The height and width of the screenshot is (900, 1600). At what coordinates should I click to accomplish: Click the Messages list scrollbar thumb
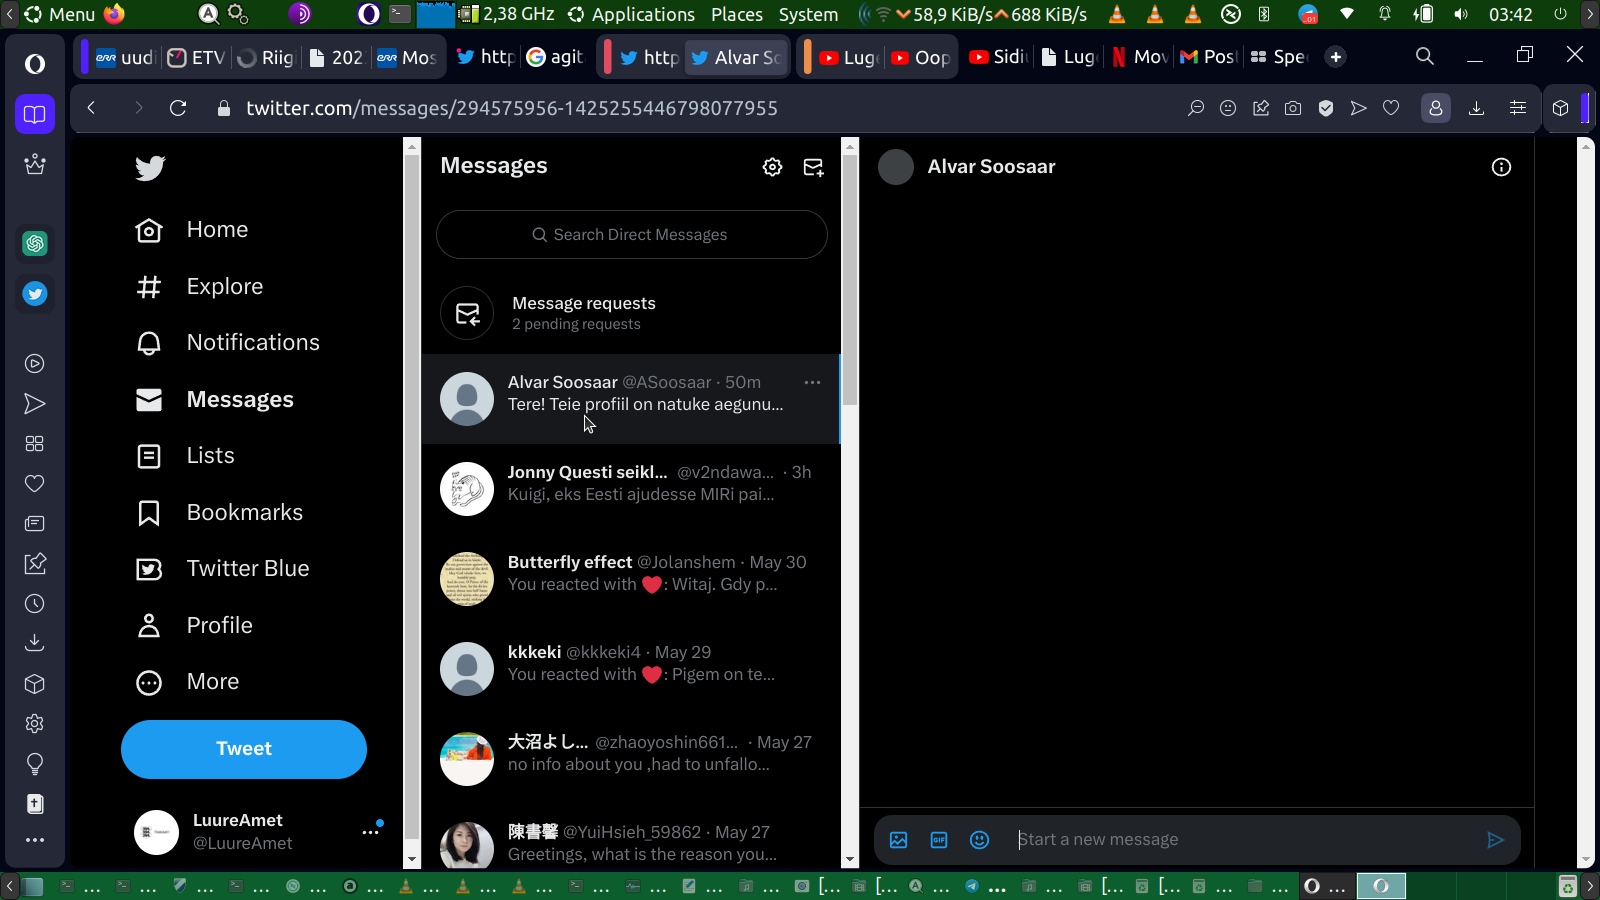pyautogui.click(x=850, y=280)
